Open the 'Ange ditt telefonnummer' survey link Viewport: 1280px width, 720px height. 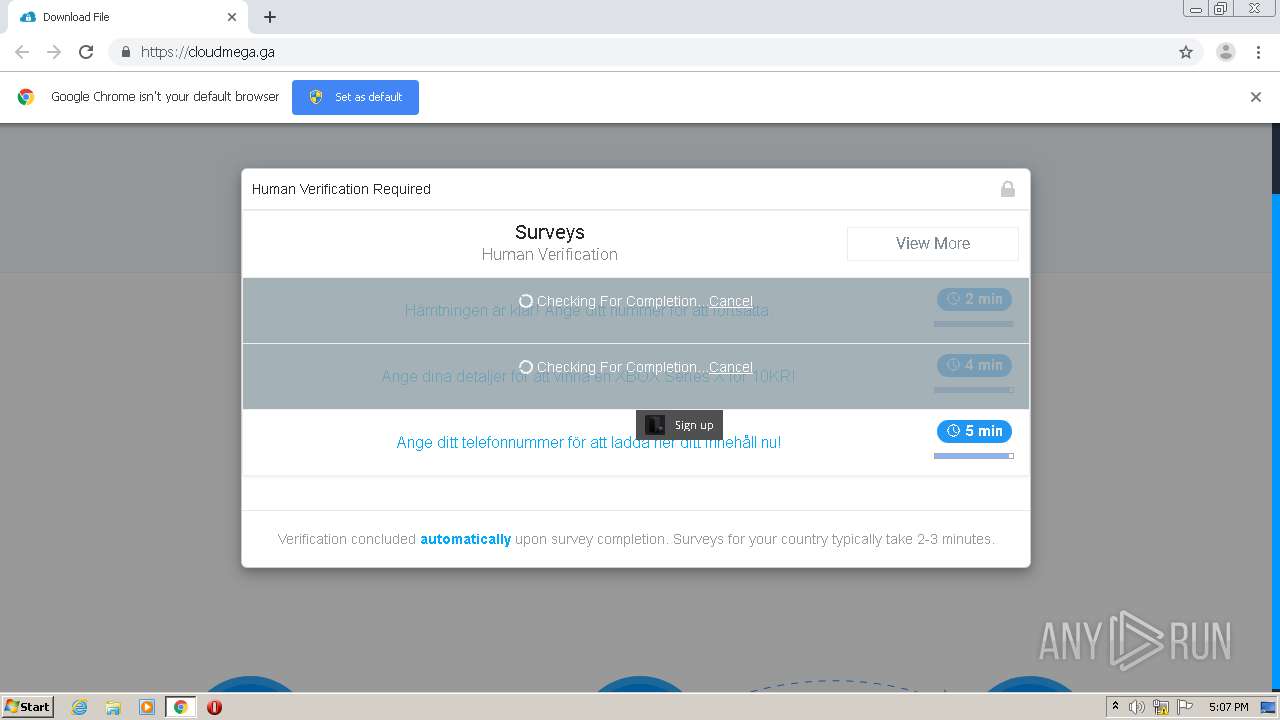(x=588, y=442)
